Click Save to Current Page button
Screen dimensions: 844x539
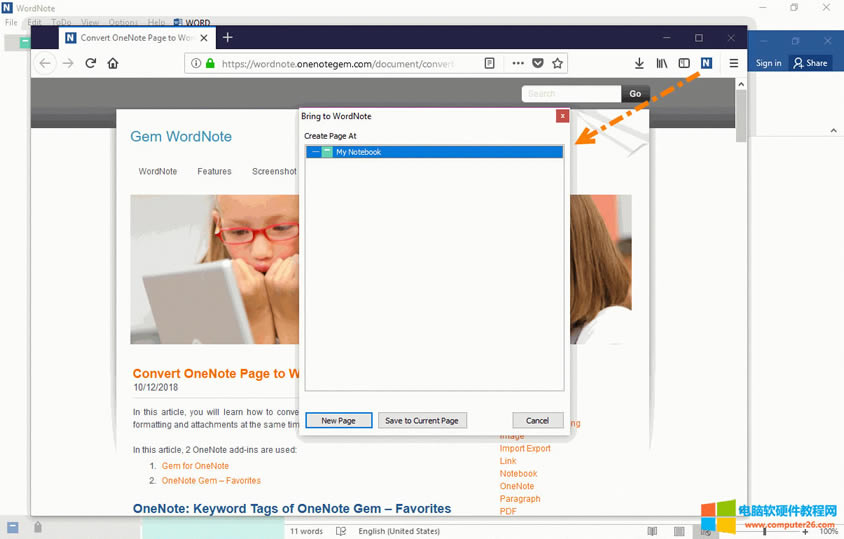(x=422, y=421)
